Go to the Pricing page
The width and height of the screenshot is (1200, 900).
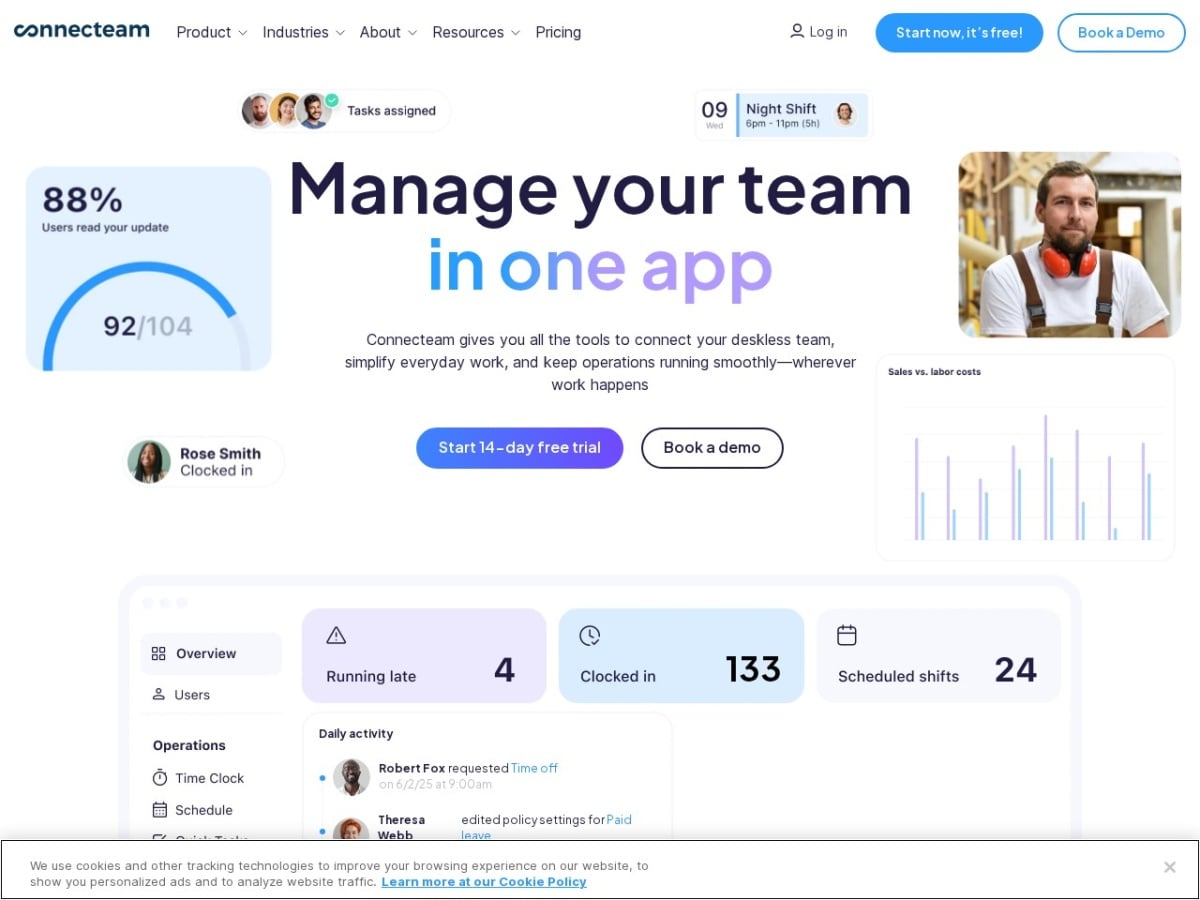[x=558, y=32]
